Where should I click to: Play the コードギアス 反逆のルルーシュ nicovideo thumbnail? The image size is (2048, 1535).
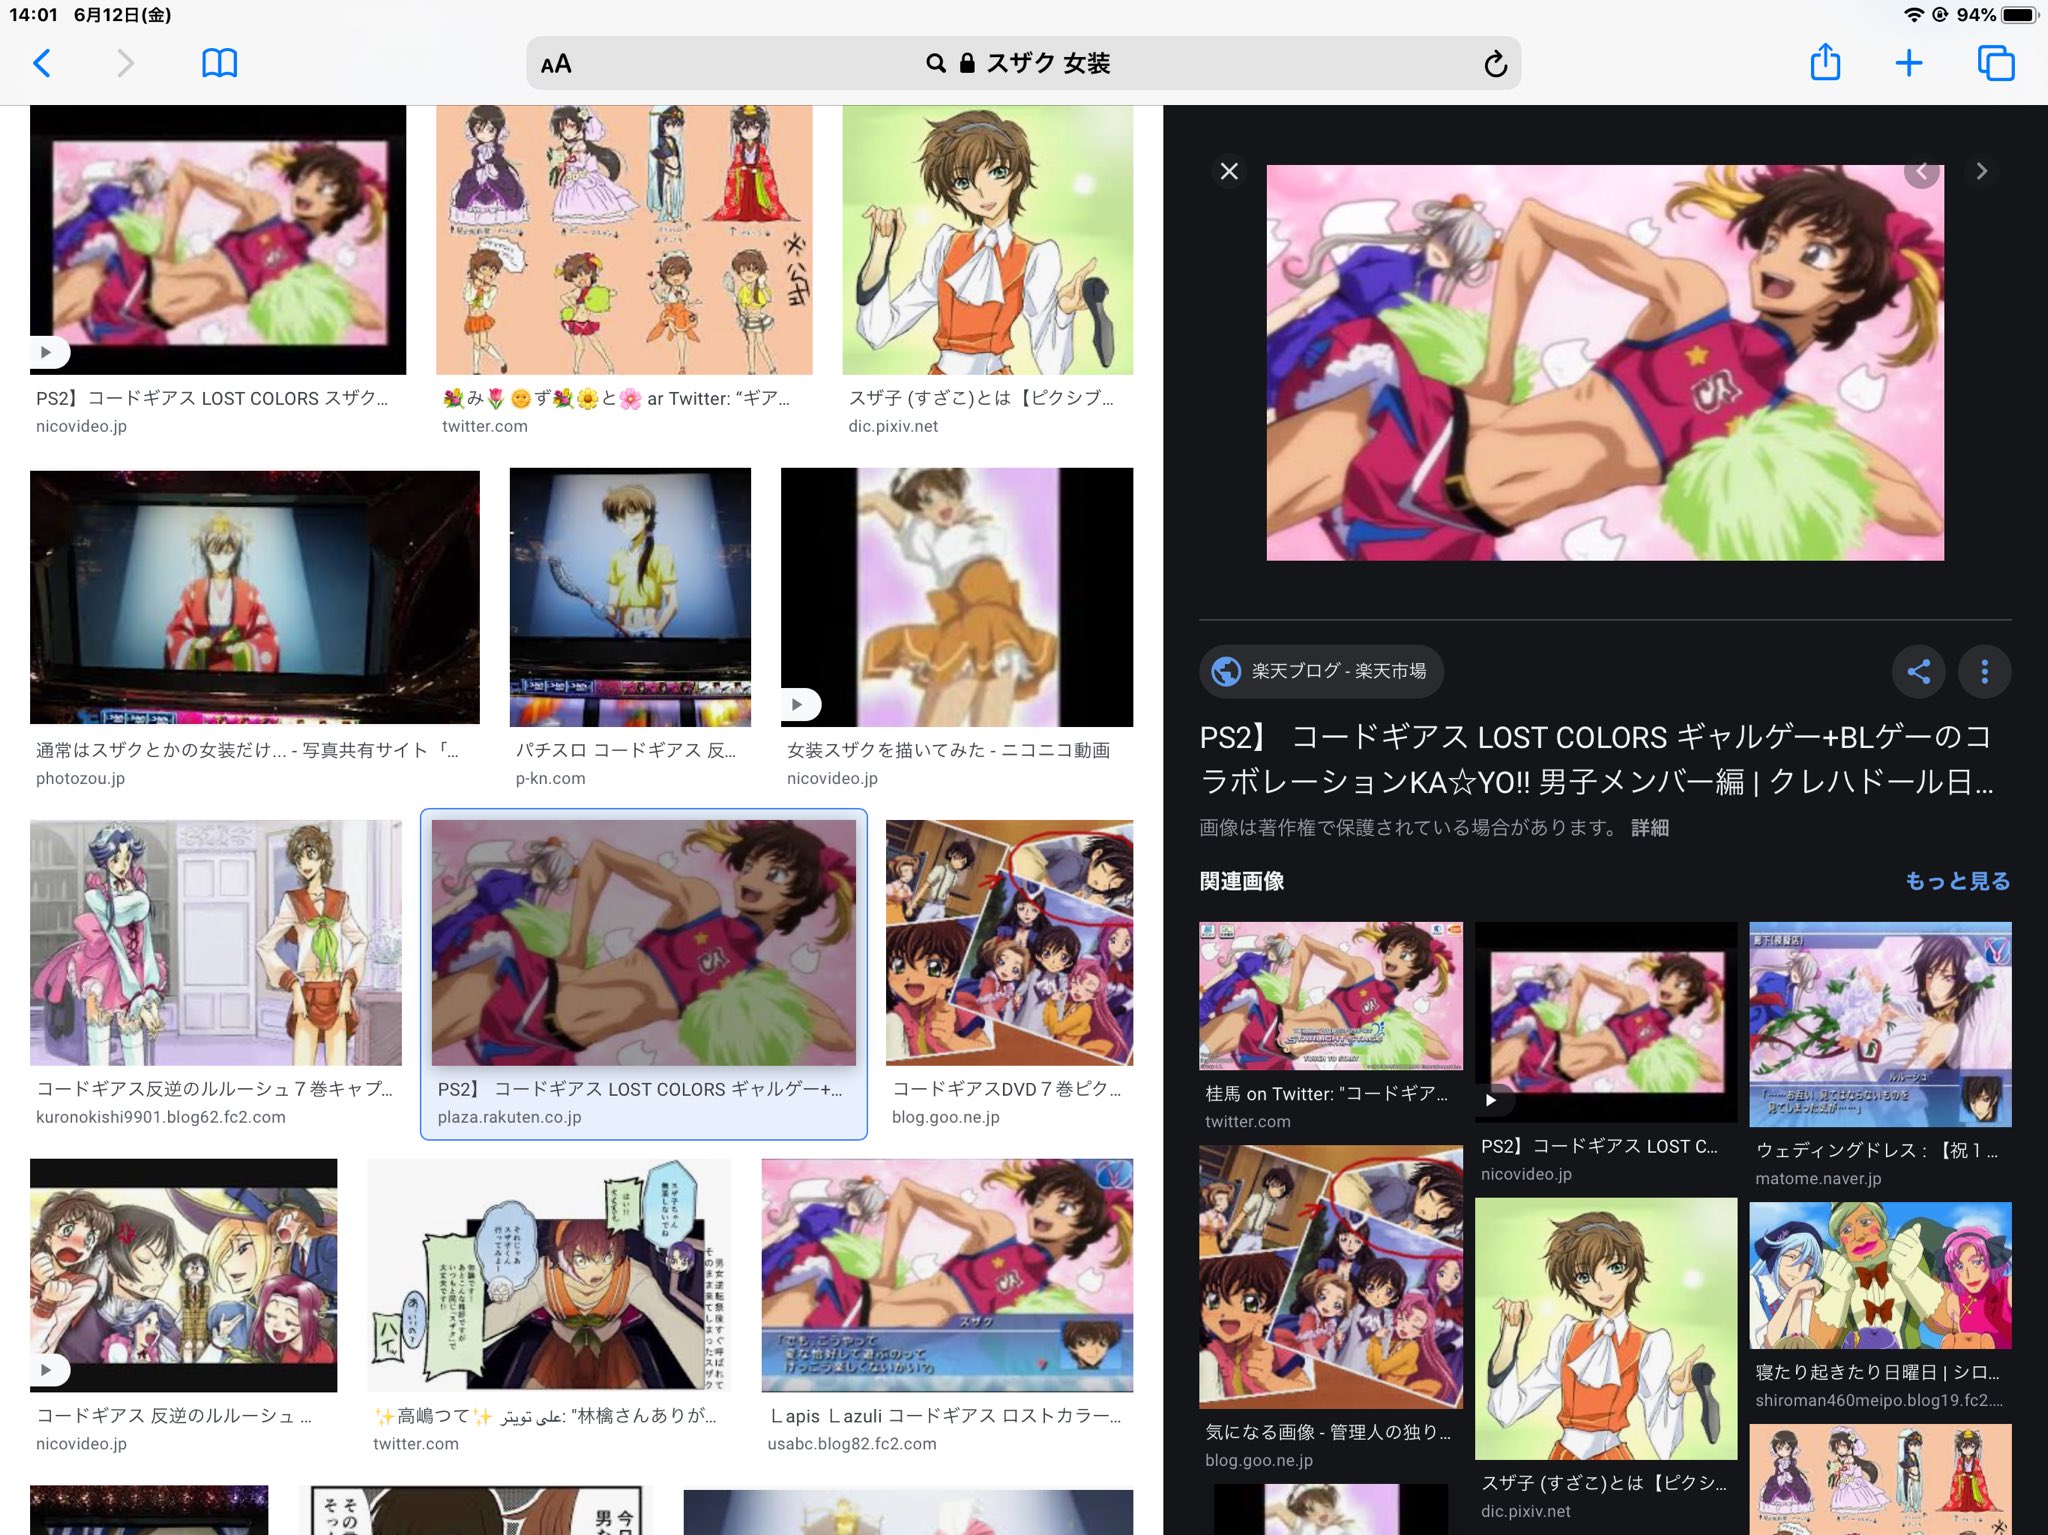(46, 1369)
